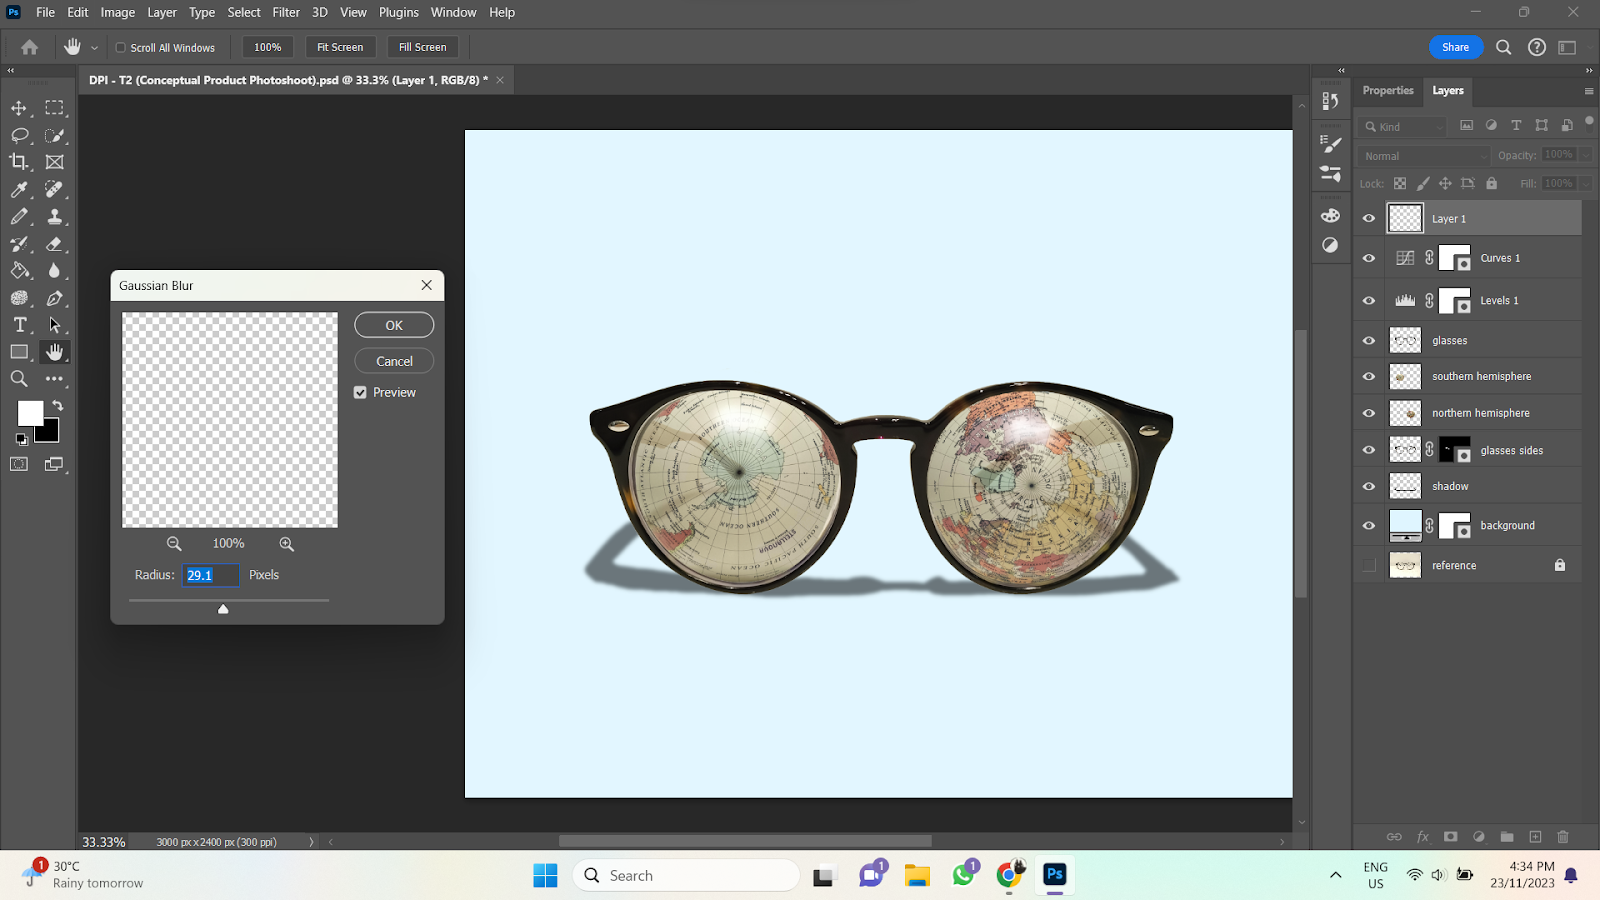Screen dimensions: 1600x900
Task: Zoom out the Gaussian Blur preview
Action: click(x=174, y=544)
